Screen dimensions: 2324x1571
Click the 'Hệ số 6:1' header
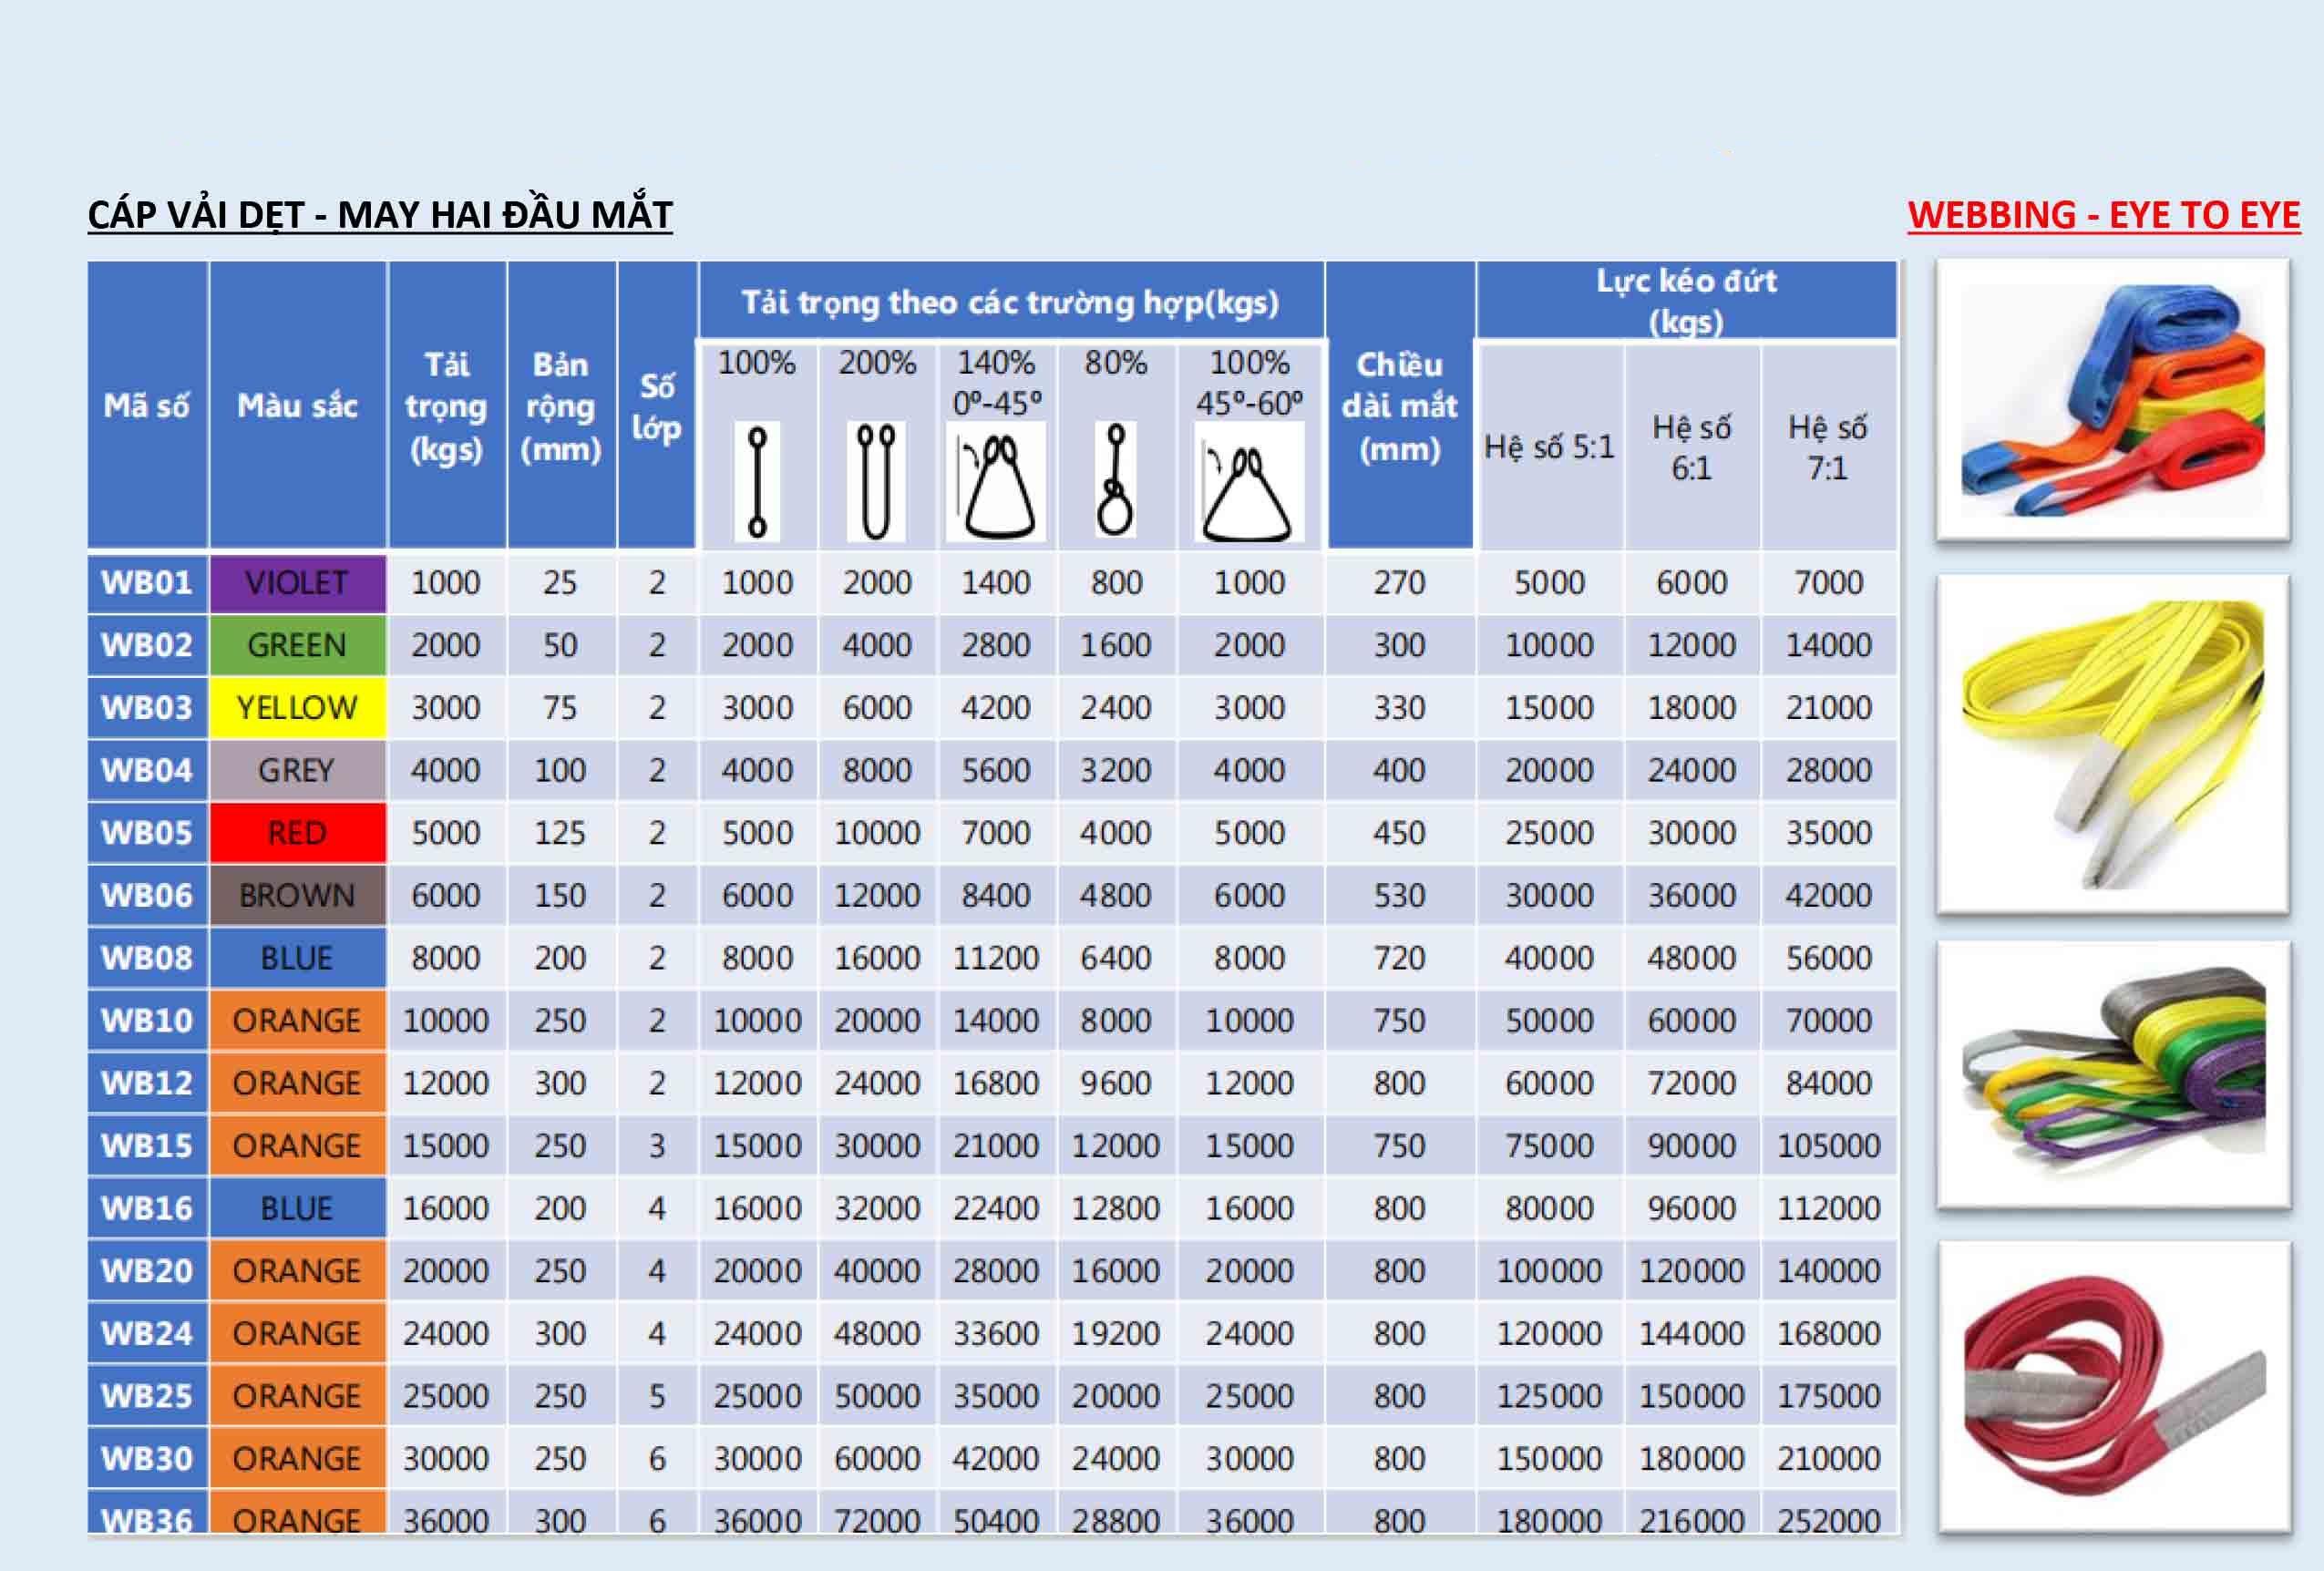click(x=1691, y=447)
